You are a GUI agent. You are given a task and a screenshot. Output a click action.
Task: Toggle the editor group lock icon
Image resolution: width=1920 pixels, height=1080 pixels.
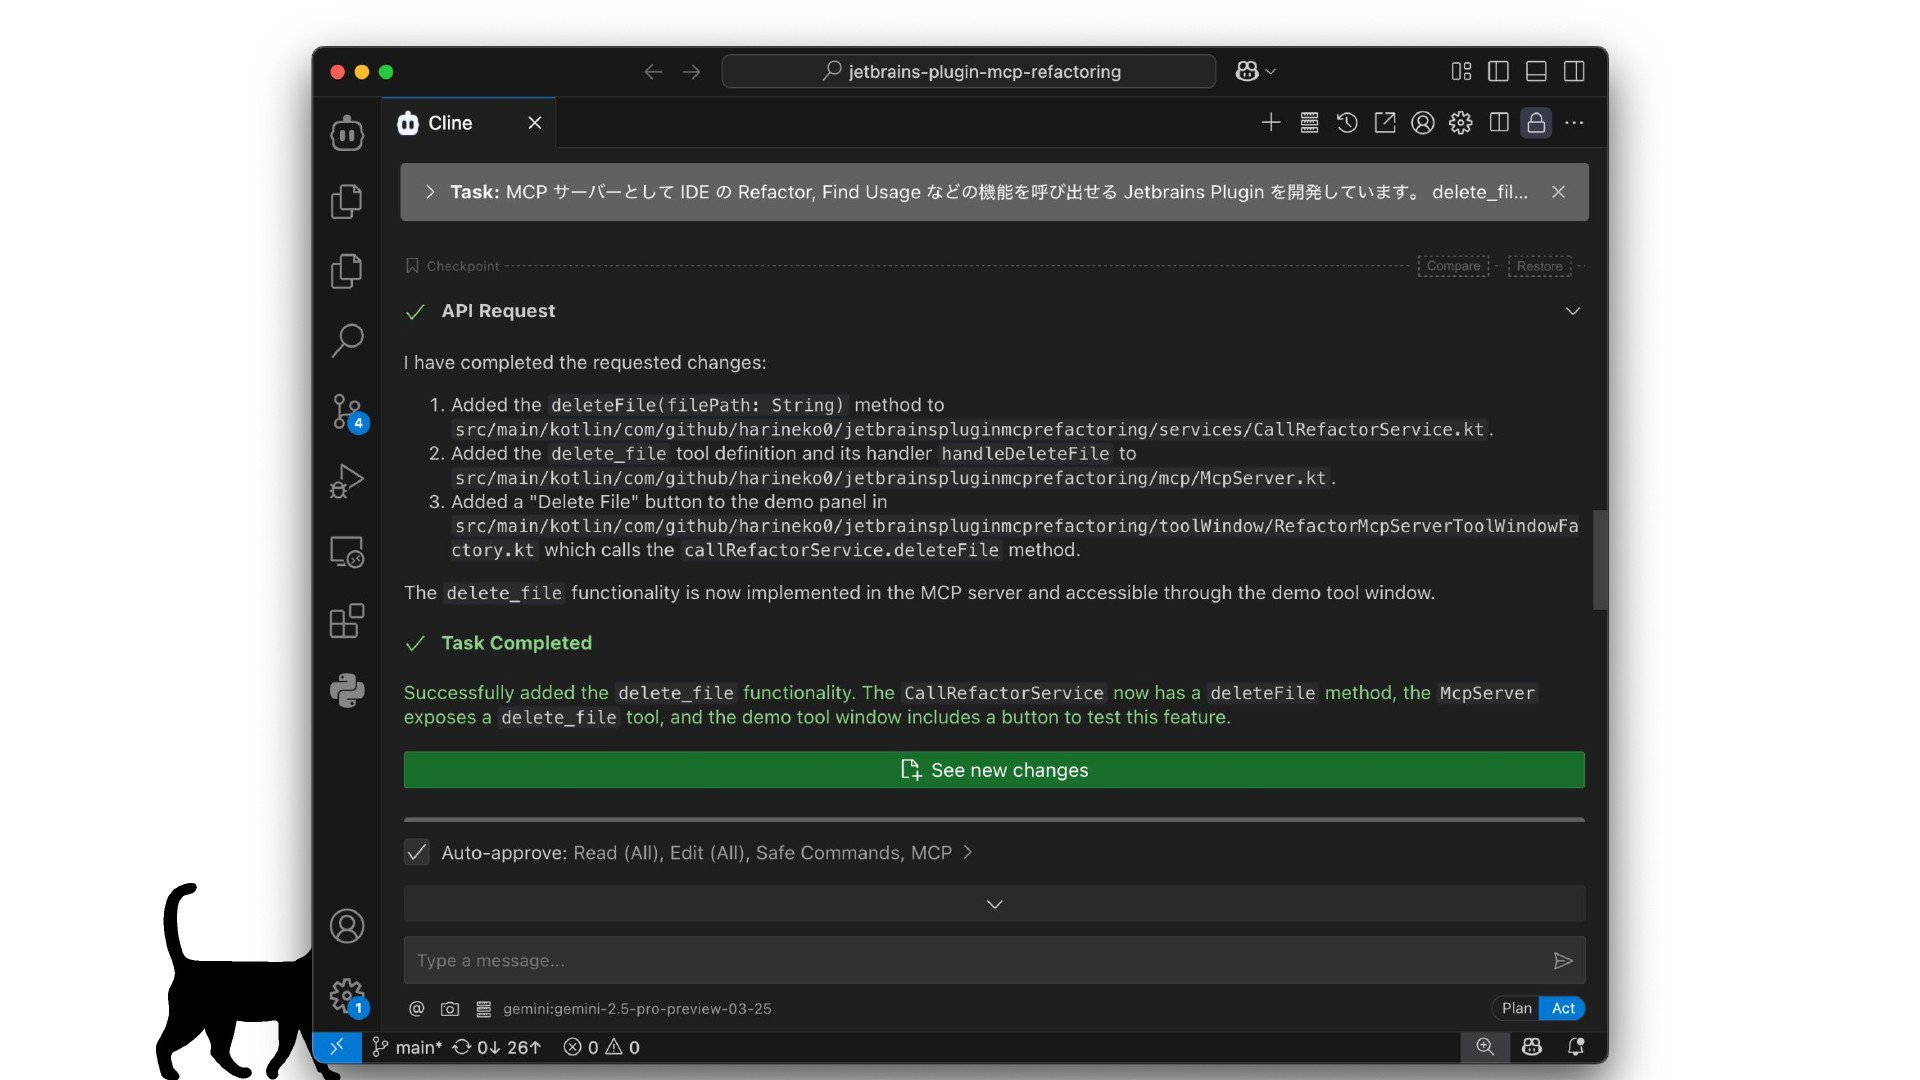1536,123
